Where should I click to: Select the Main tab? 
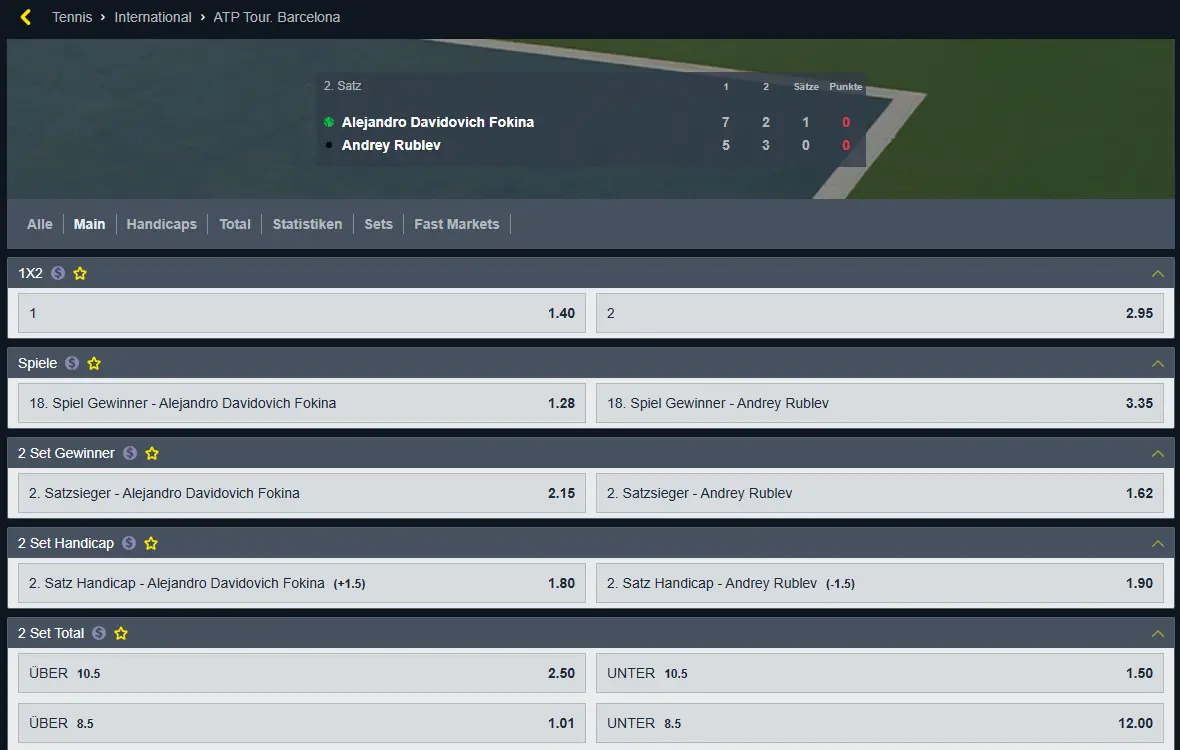pos(90,224)
